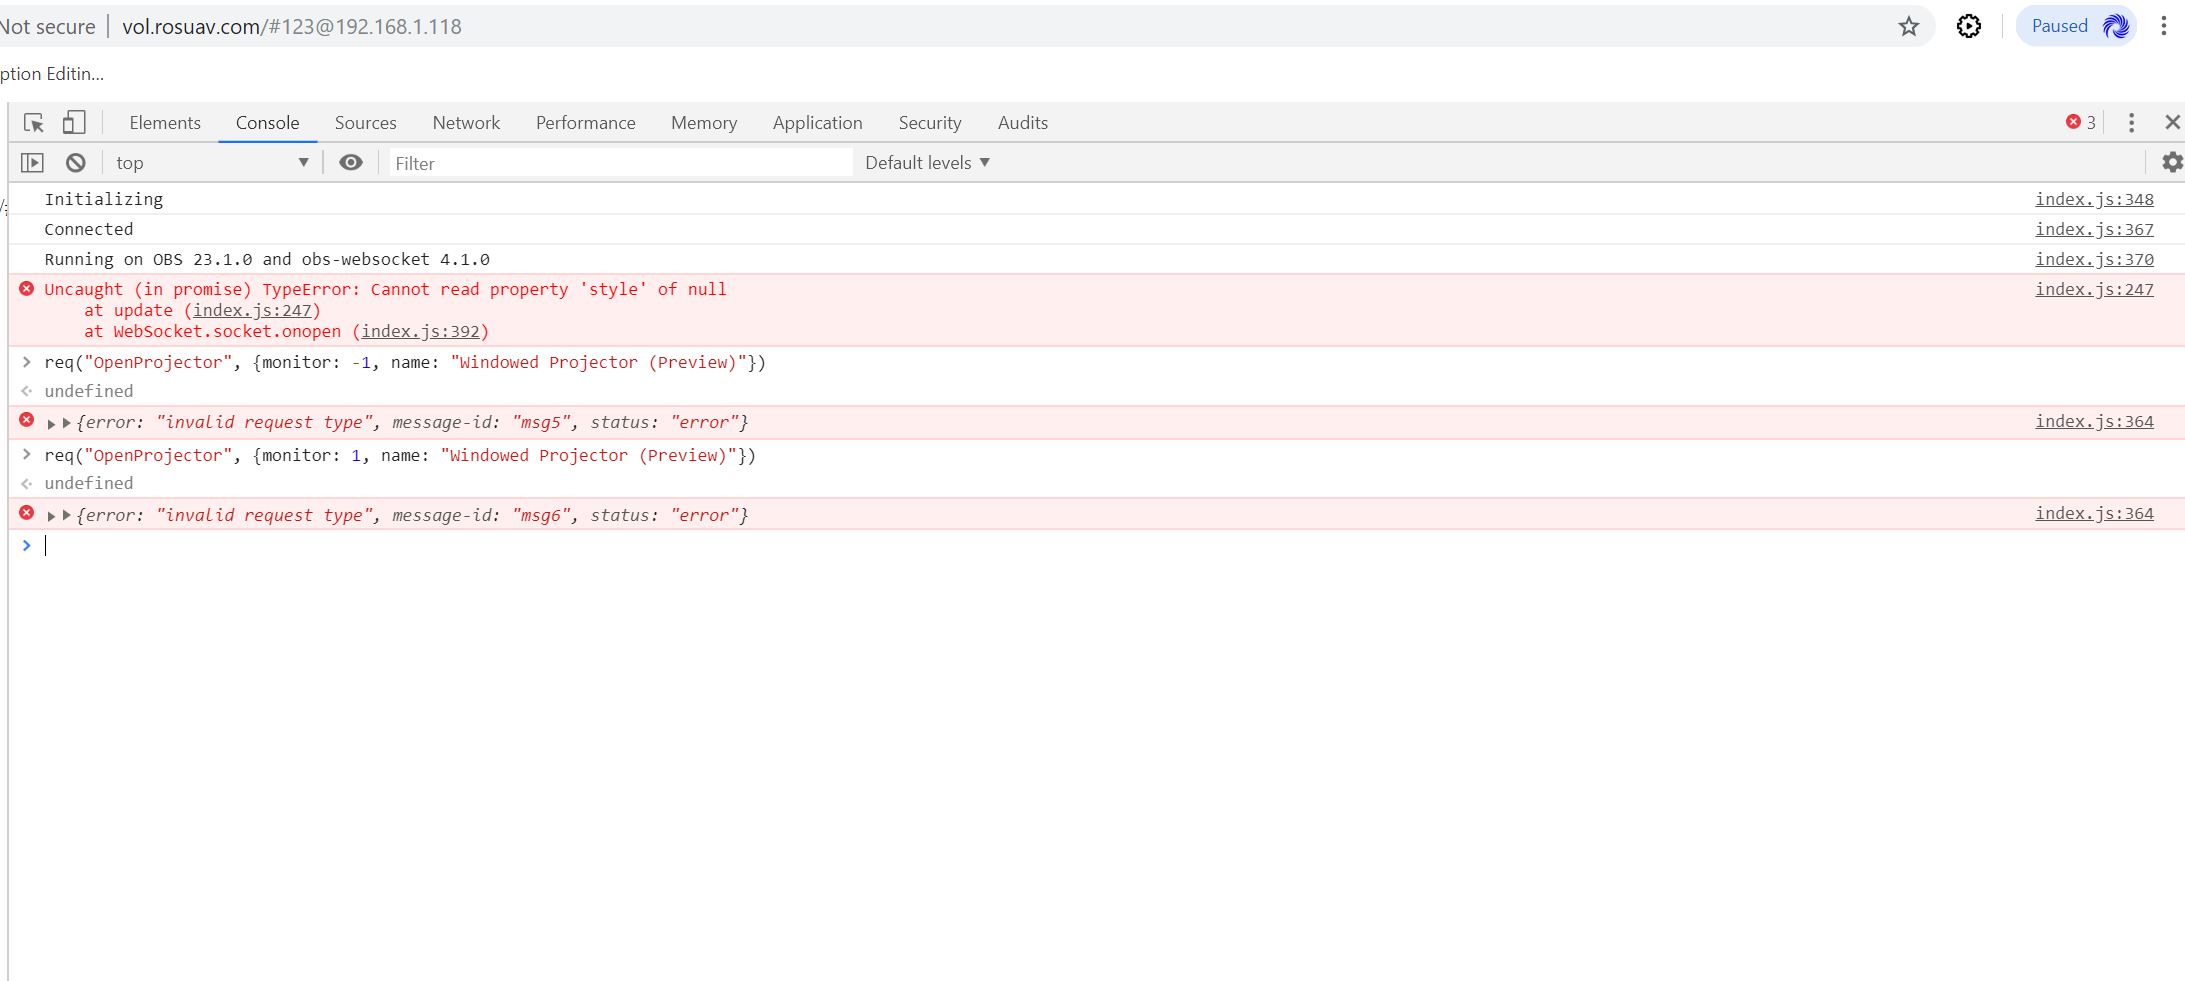Click the error count badge showing 3

tap(2078, 122)
